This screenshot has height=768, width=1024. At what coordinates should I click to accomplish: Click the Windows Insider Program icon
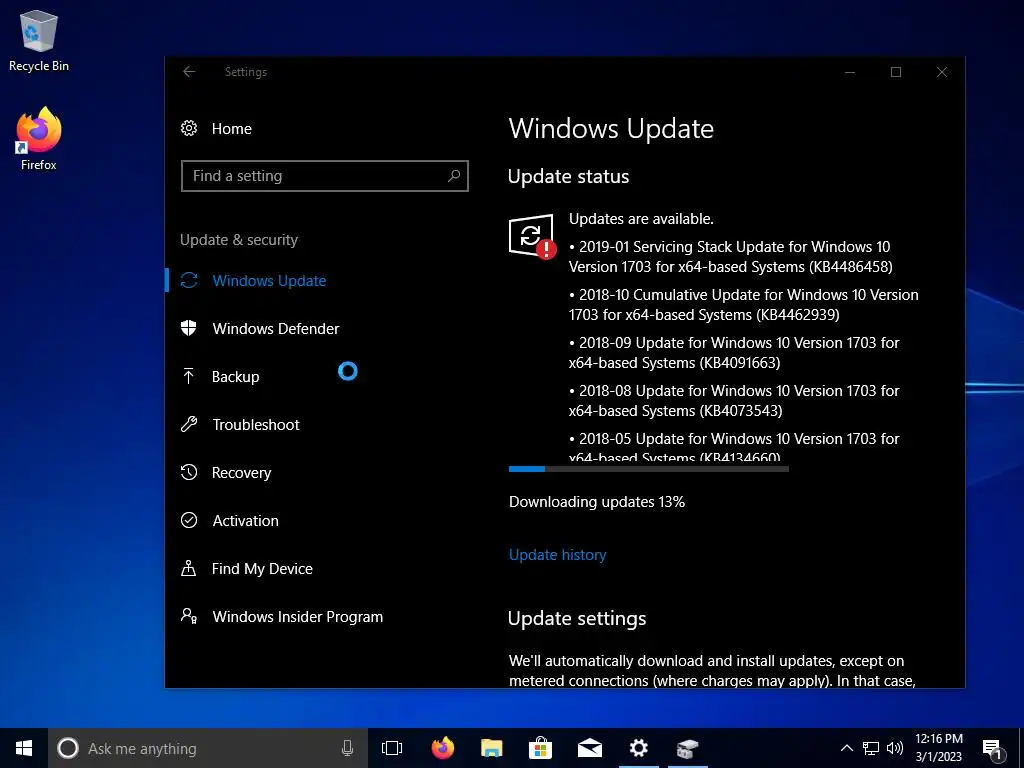point(189,616)
